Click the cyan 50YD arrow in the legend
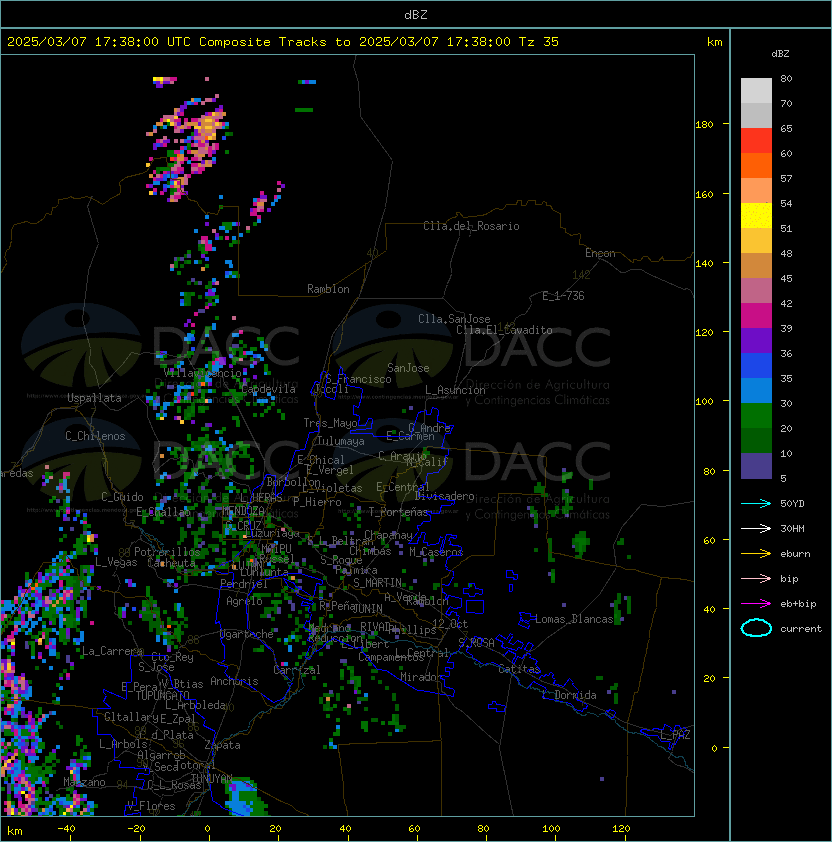Image resolution: width=832 pixels, height=842 pixels. [x=756, y=504]
